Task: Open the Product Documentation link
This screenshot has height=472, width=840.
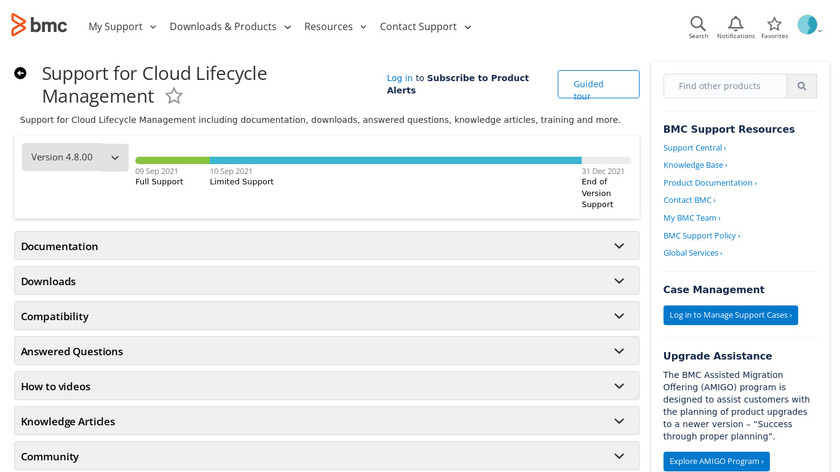Action: click(710, 183)
